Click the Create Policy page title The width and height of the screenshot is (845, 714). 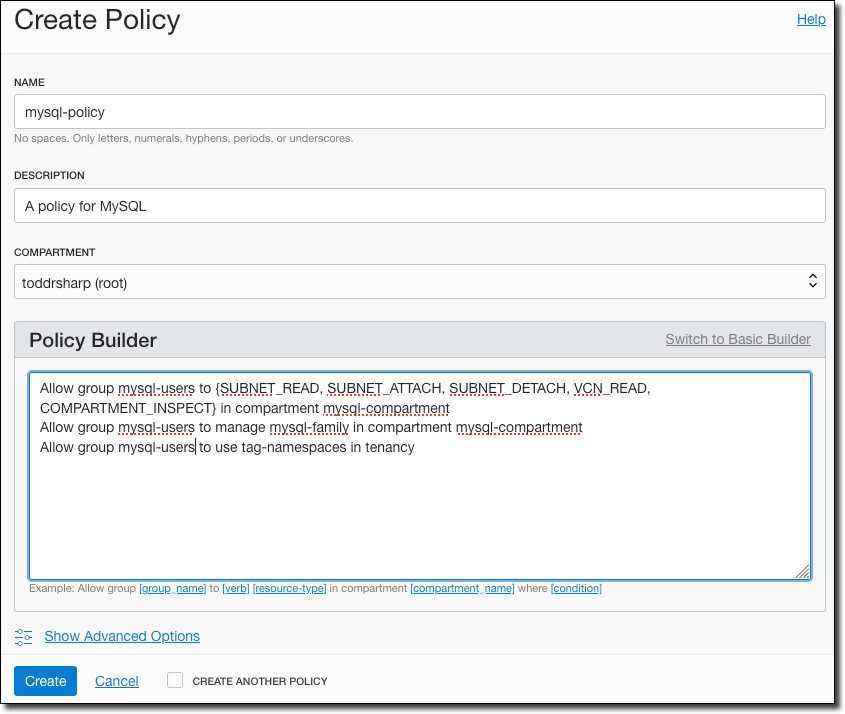click(x=97, y=19)
